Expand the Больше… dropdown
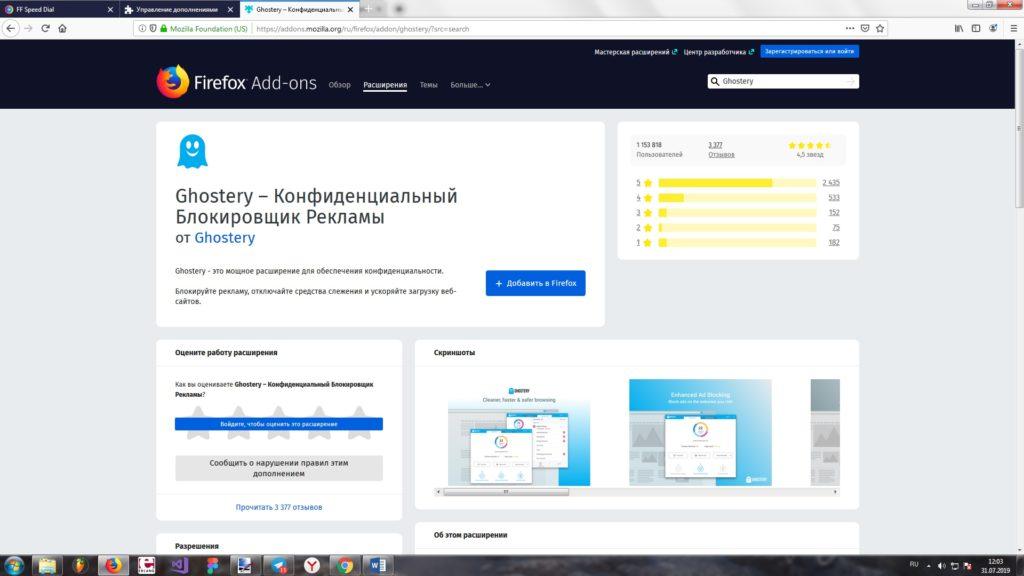The image size is (1024, 576). (x=470, y=85)
